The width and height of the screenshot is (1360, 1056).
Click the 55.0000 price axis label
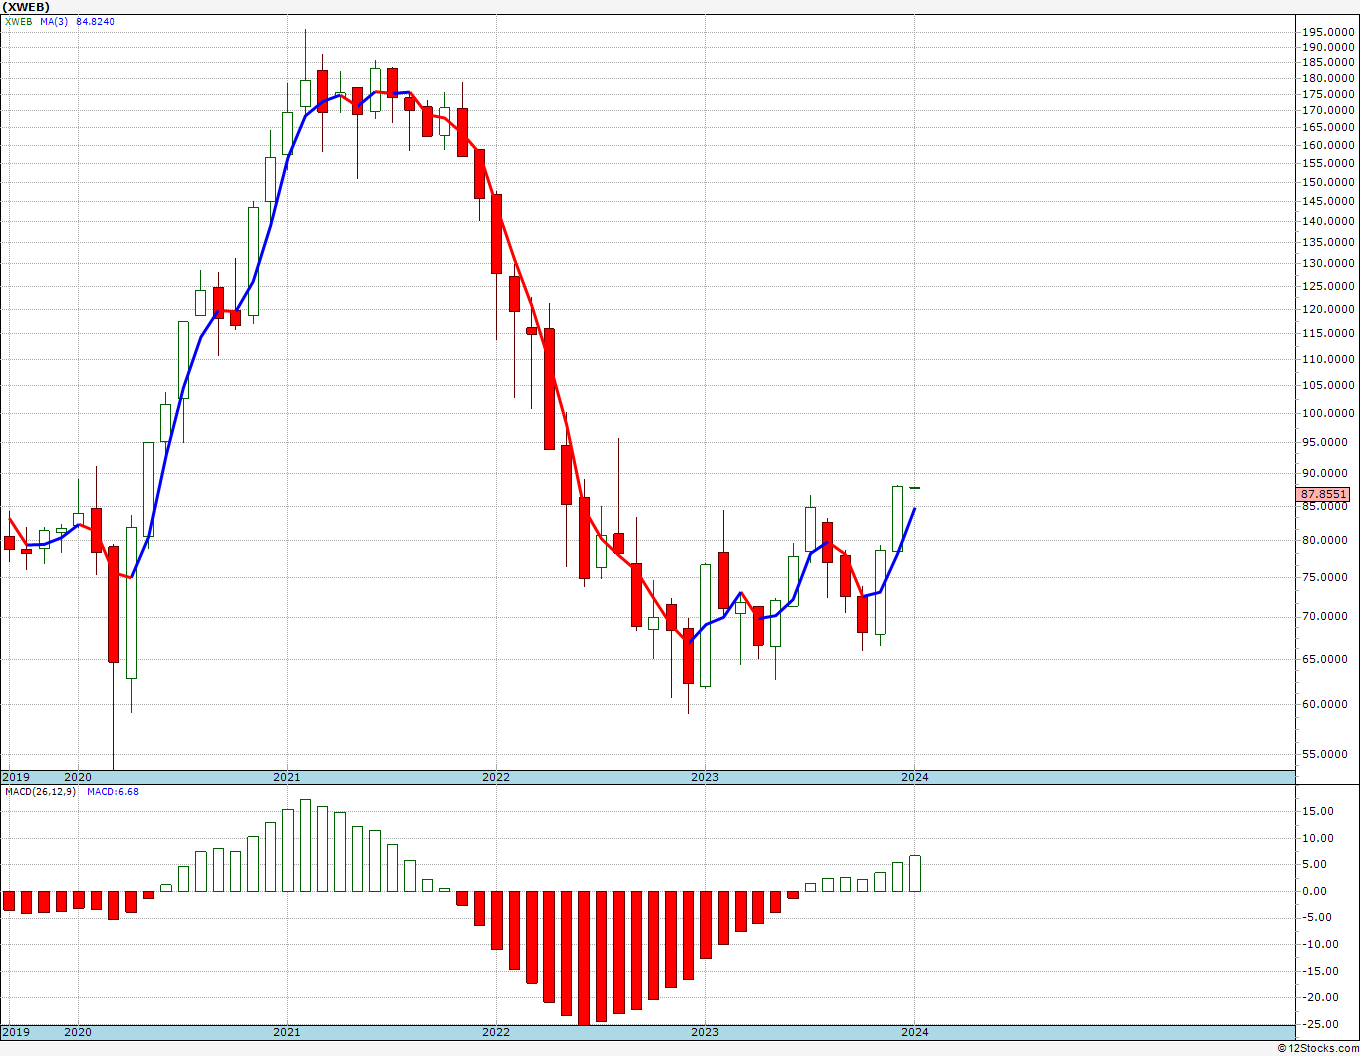click(x=1331, y=755)
